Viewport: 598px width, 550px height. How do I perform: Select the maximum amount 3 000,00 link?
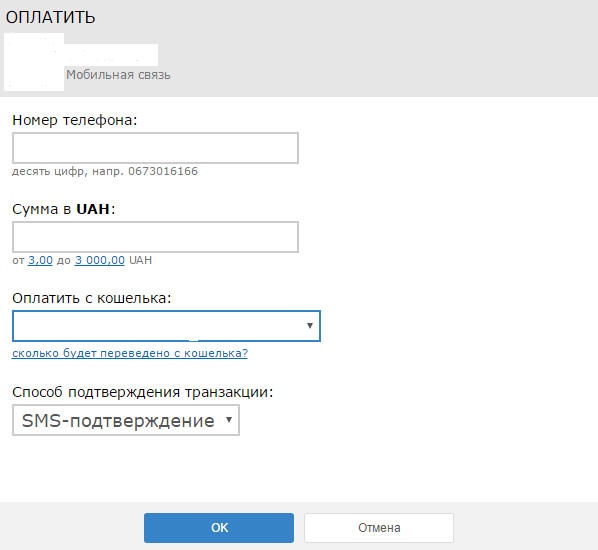pos(100,261)
